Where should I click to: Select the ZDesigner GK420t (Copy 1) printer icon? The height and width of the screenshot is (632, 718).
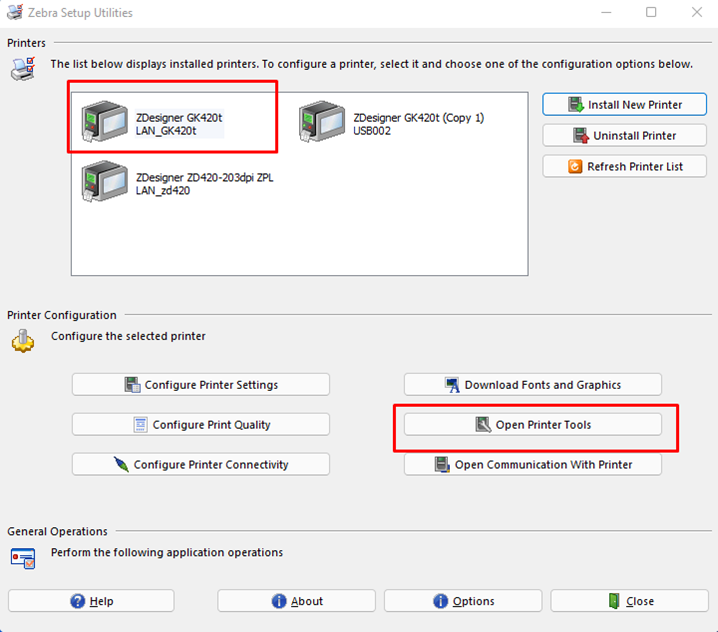coord(322,121)
